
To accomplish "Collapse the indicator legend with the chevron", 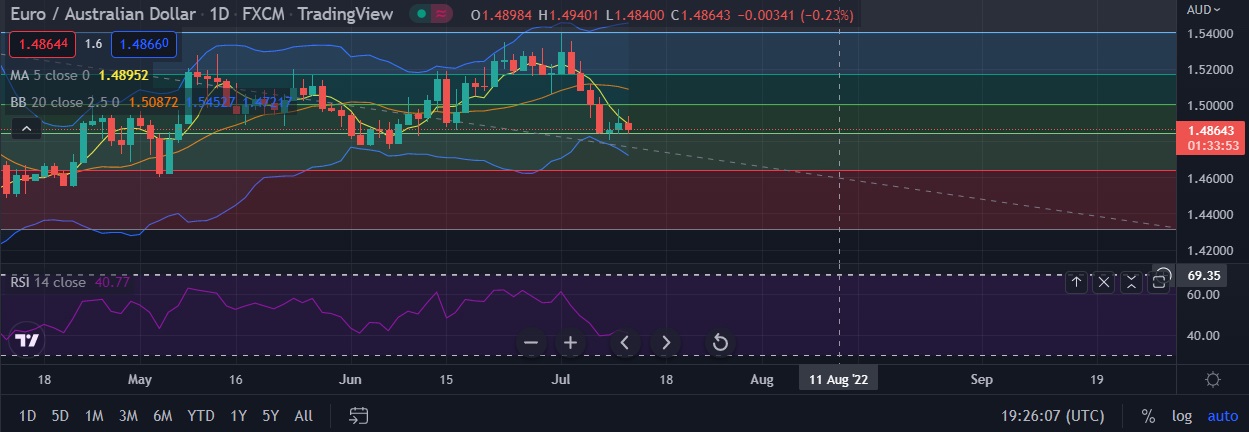I will [x=27, y=128].
